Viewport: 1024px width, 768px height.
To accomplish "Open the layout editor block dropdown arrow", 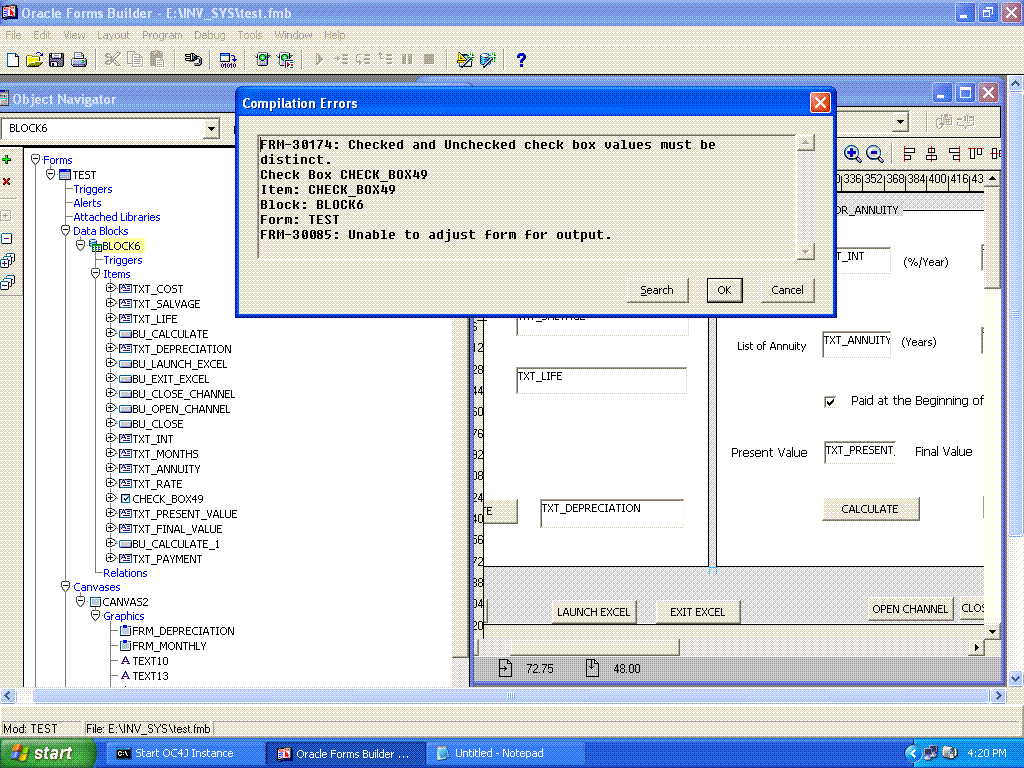I will (901, 122).
